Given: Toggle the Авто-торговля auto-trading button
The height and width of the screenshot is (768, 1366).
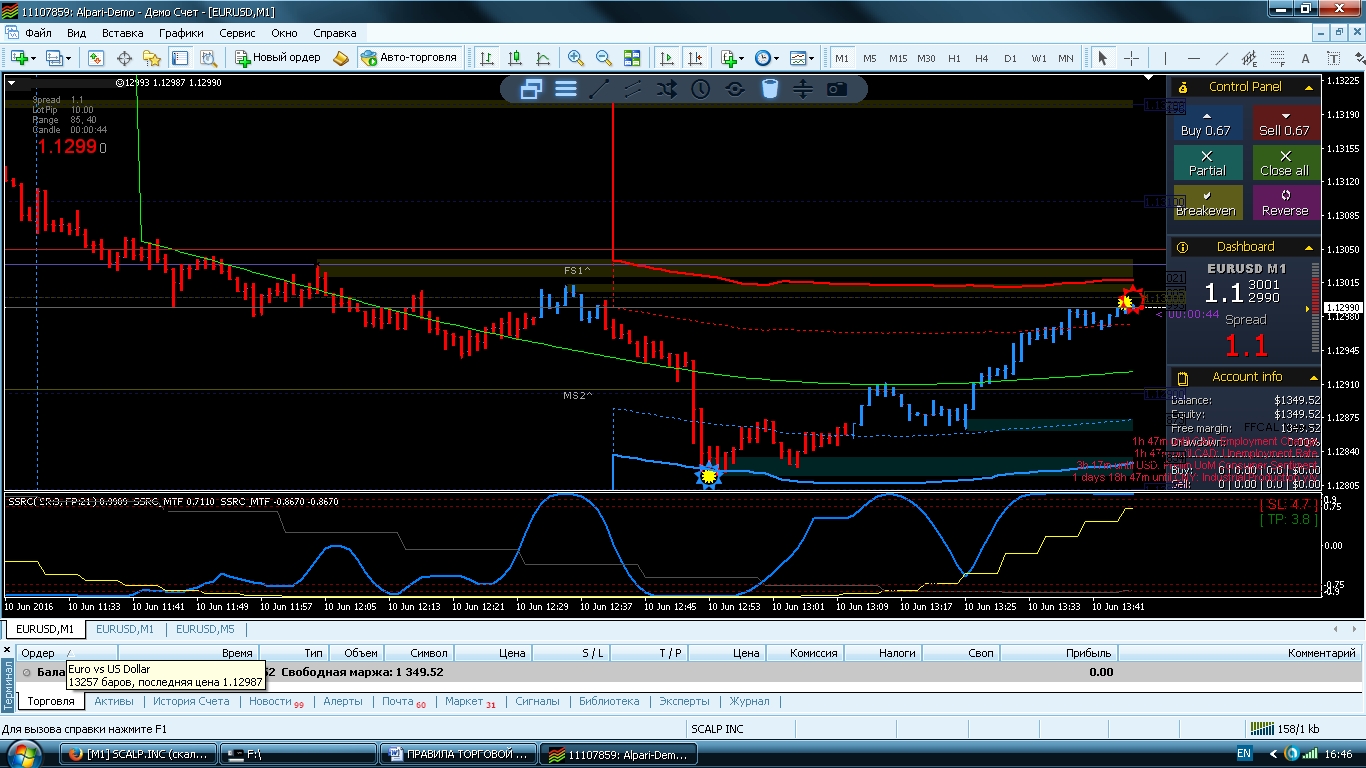Looking at the screenshot, I should pyautogui.click(x=409, y=58).
